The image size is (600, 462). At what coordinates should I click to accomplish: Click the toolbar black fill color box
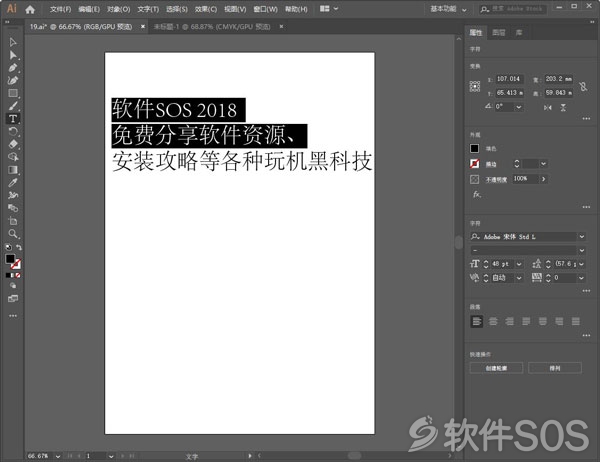10,259
